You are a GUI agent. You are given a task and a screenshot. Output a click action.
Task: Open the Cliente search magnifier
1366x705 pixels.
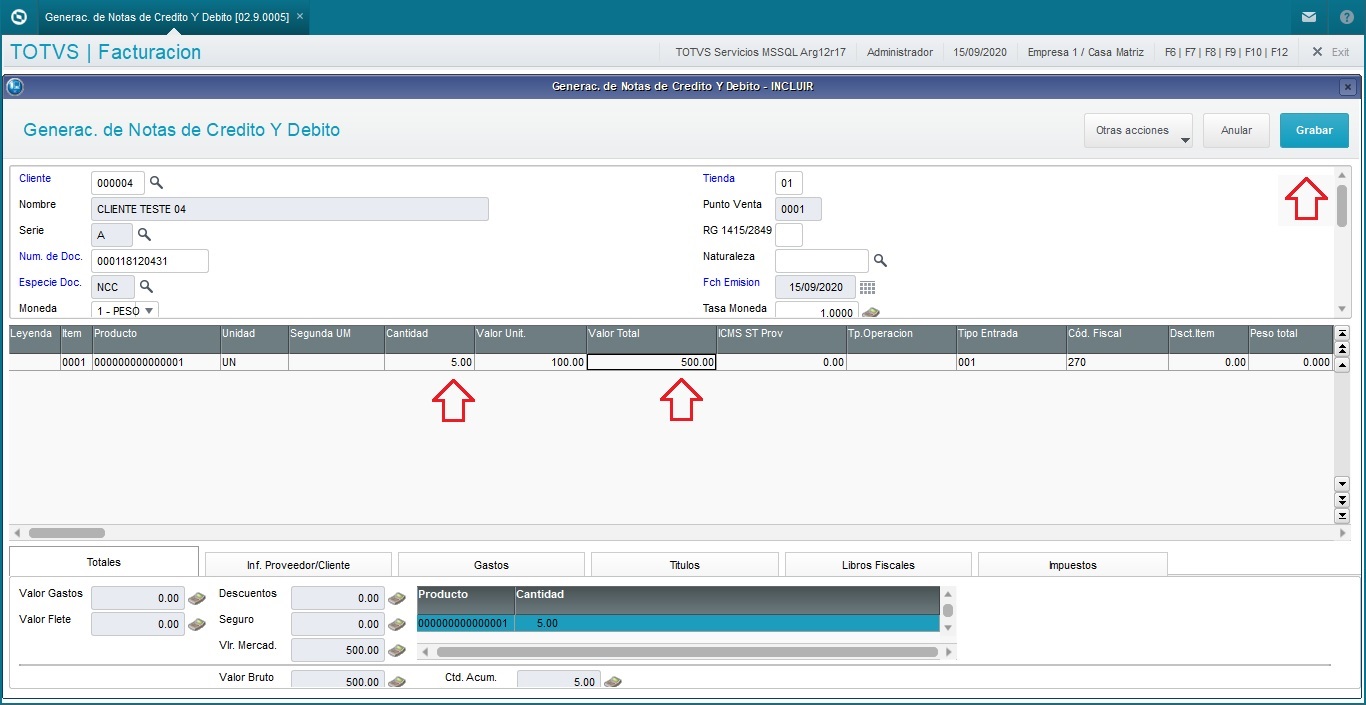pyautogui.click(x=156, y=182)
